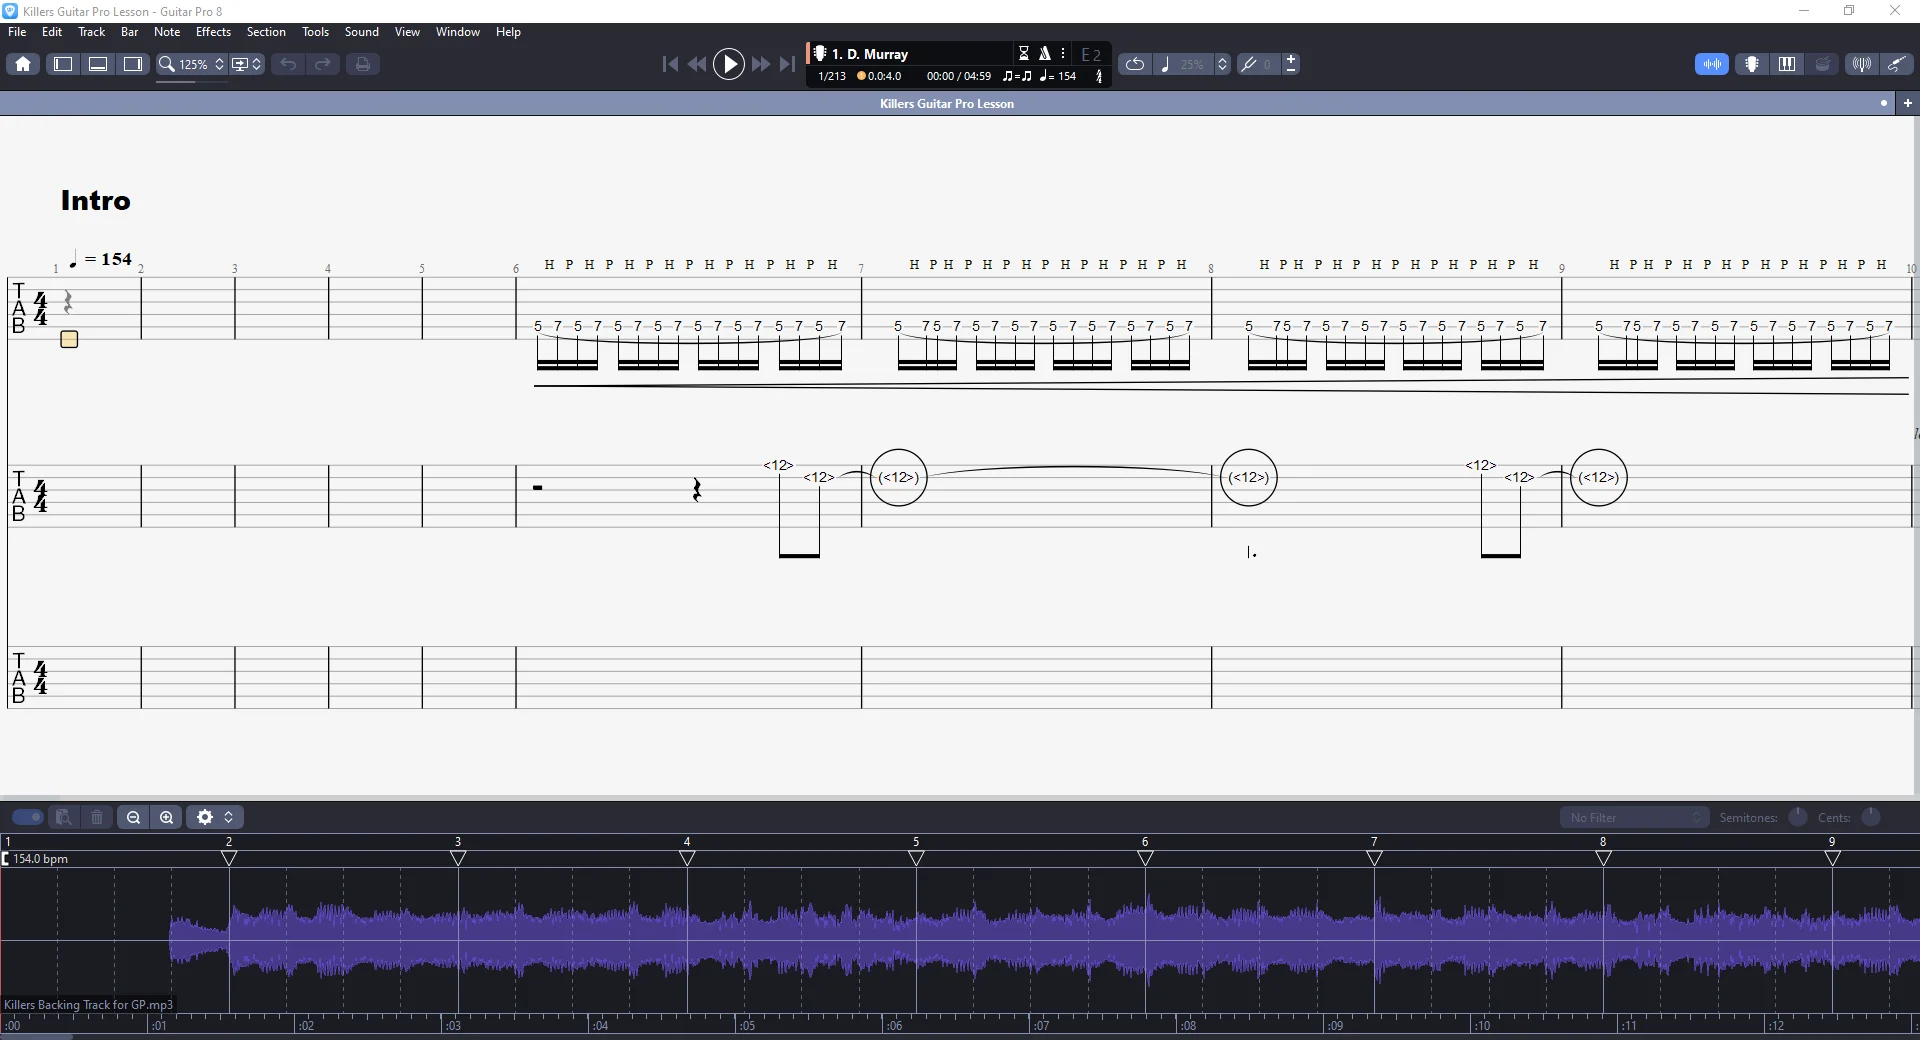
Task: Toggle the bottom global view panel
Action: click(98, 64)
